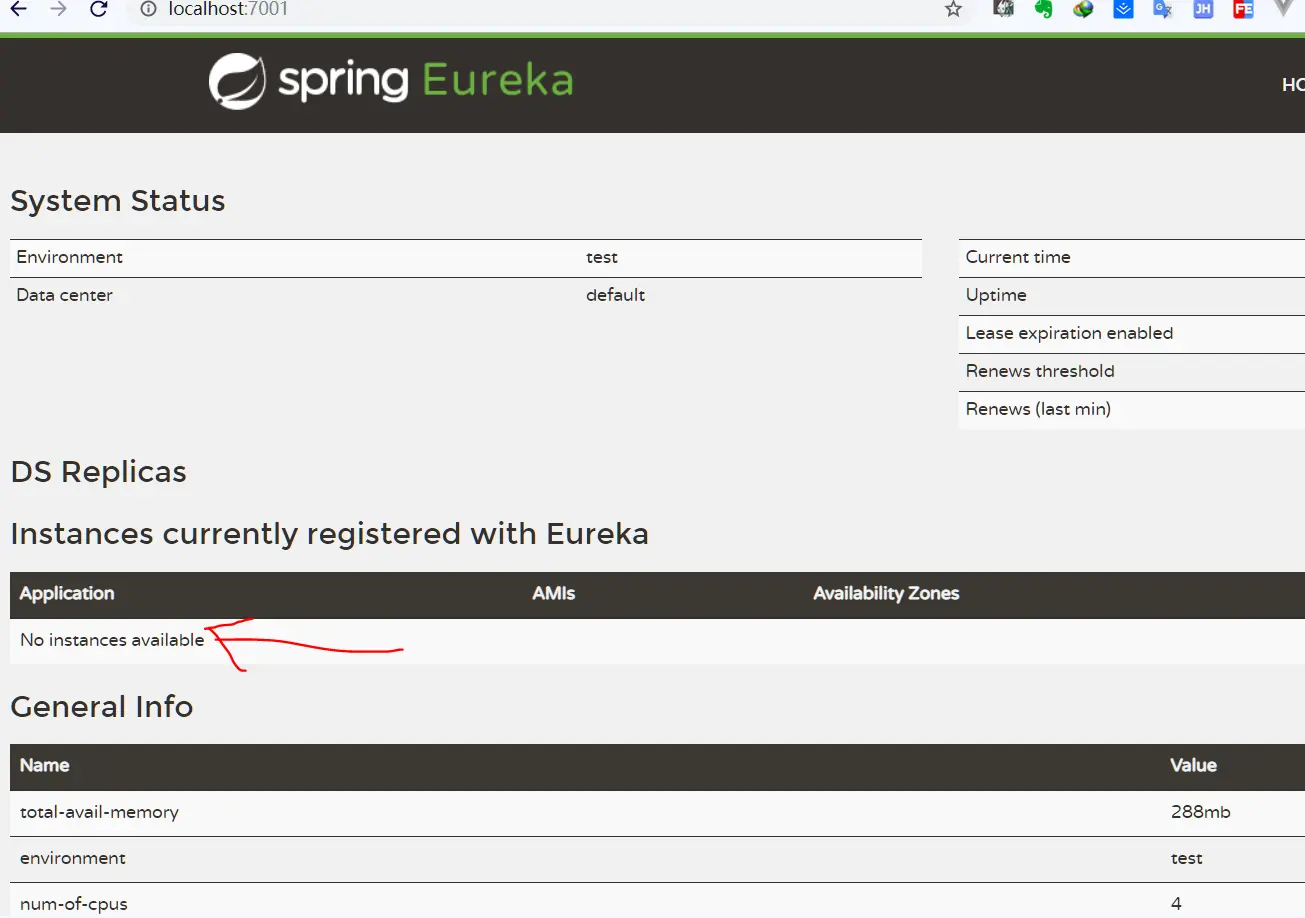This screenshot has width=1305, height=918.
Task: Open the blue download-arrow extension
Action: [x=1123, y=9]
